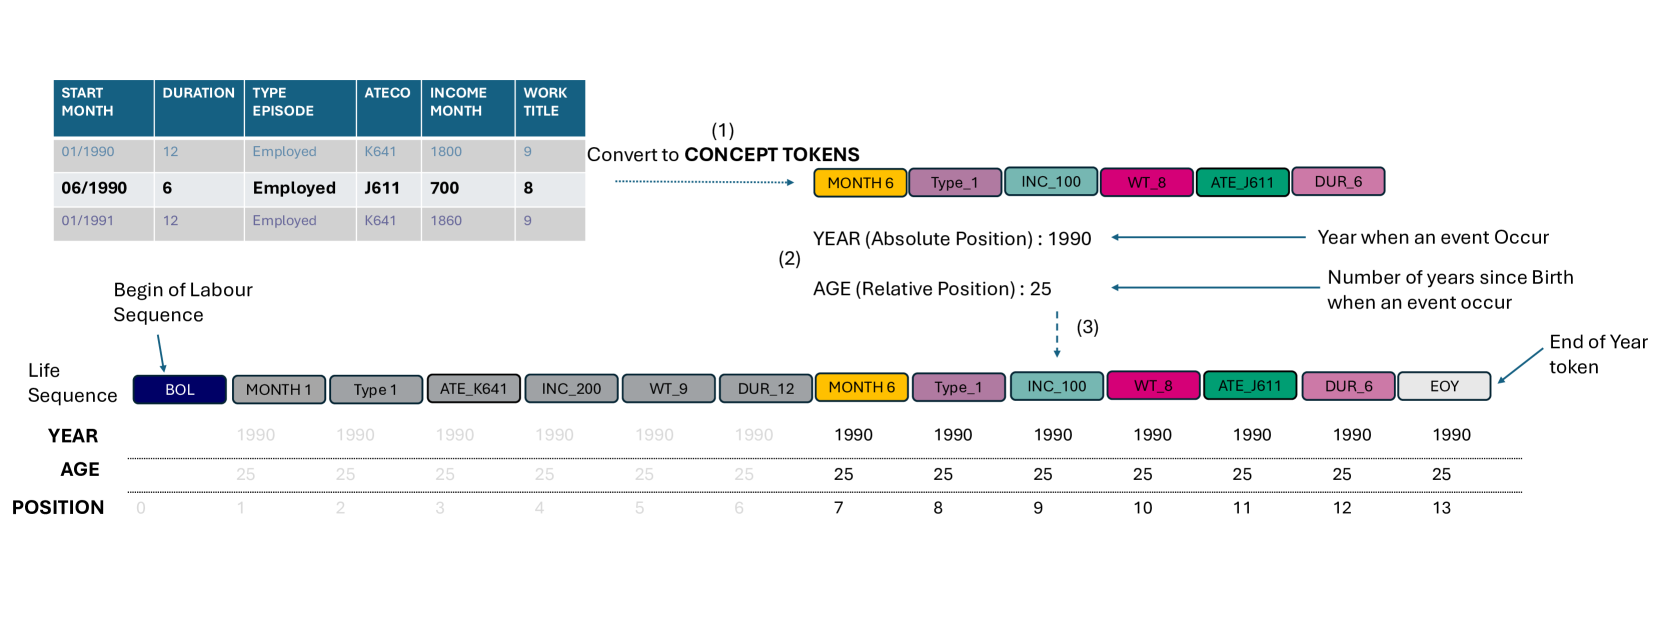Select position number 13 in POSITION row
This screenshot has width=1661, height=623.
pyautogui.click(x=1441, y=508)
